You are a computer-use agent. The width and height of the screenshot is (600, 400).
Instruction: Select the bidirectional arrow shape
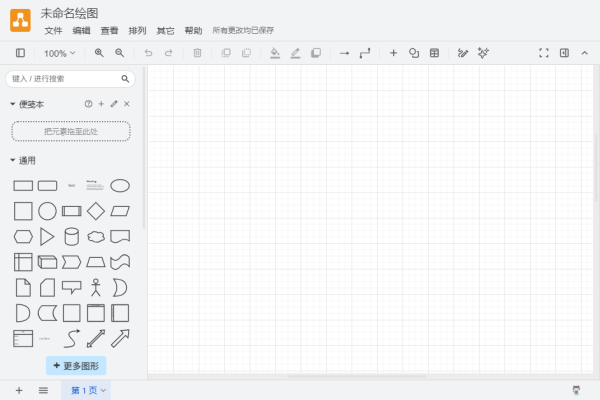96,339
